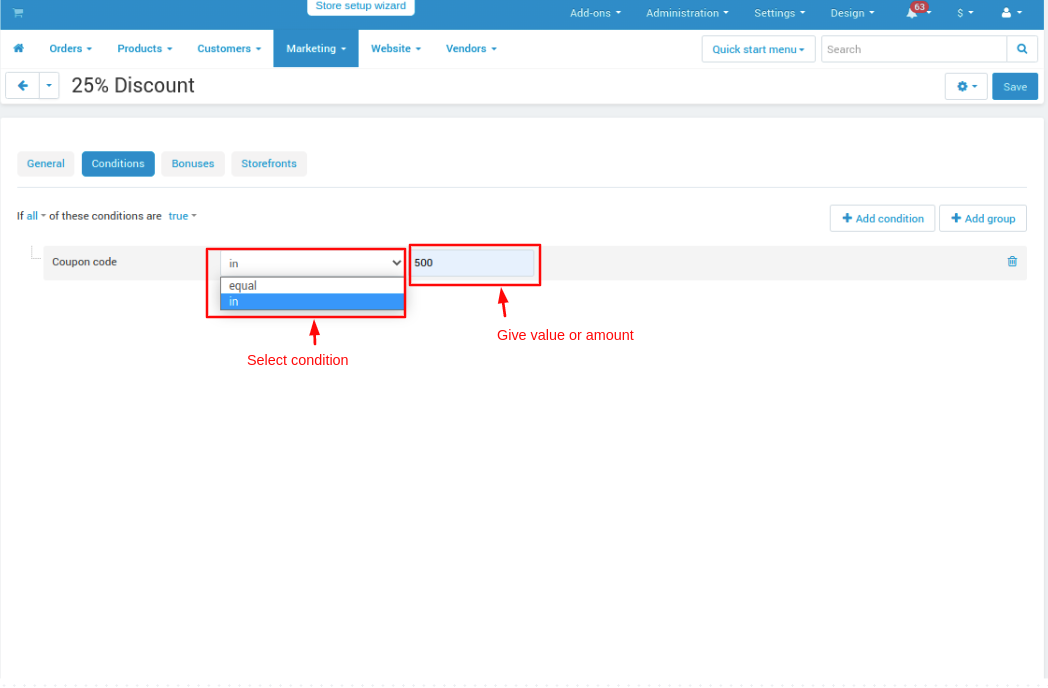Click the coupon code value field
The image size is (1048, 688).
click(x=473, y=263)
